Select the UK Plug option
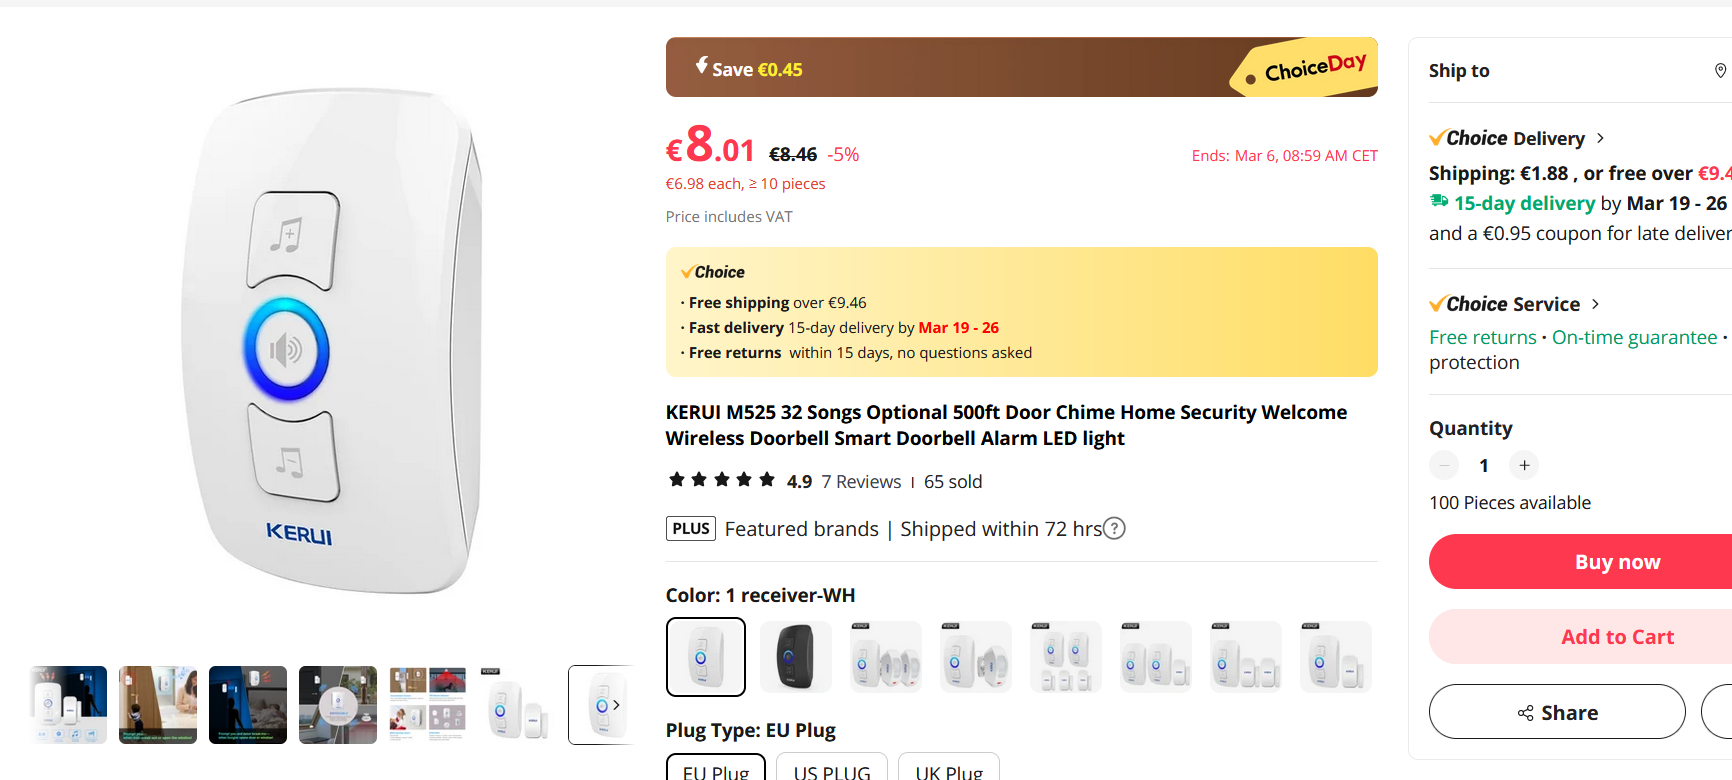The width and height of the screenshot is (1732, 780). [949, 770]
